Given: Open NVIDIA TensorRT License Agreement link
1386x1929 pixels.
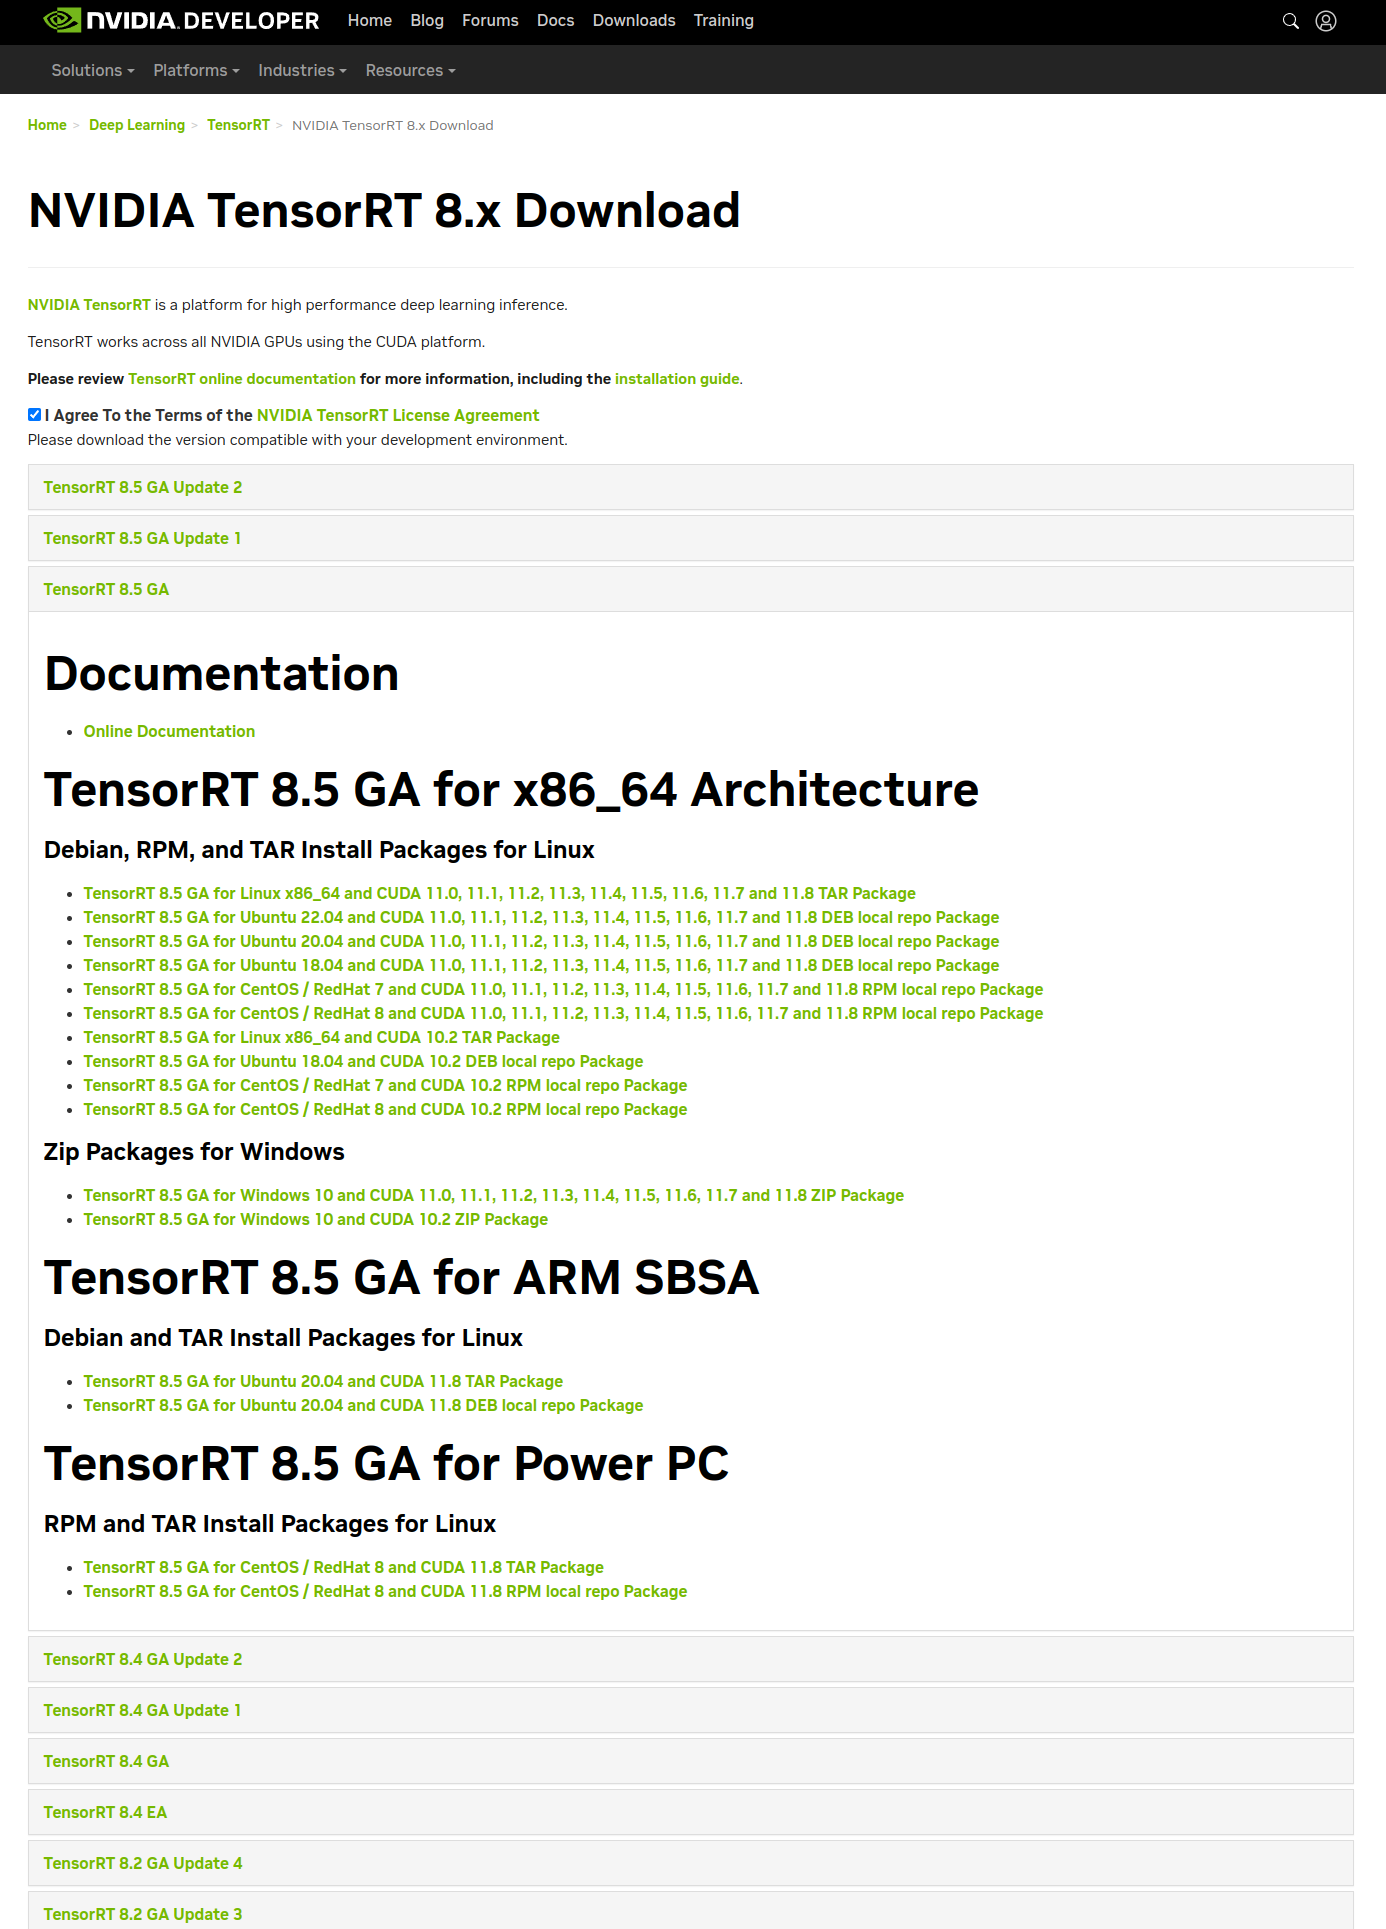Looking at the screenshot, I should [x=398, y=415].
